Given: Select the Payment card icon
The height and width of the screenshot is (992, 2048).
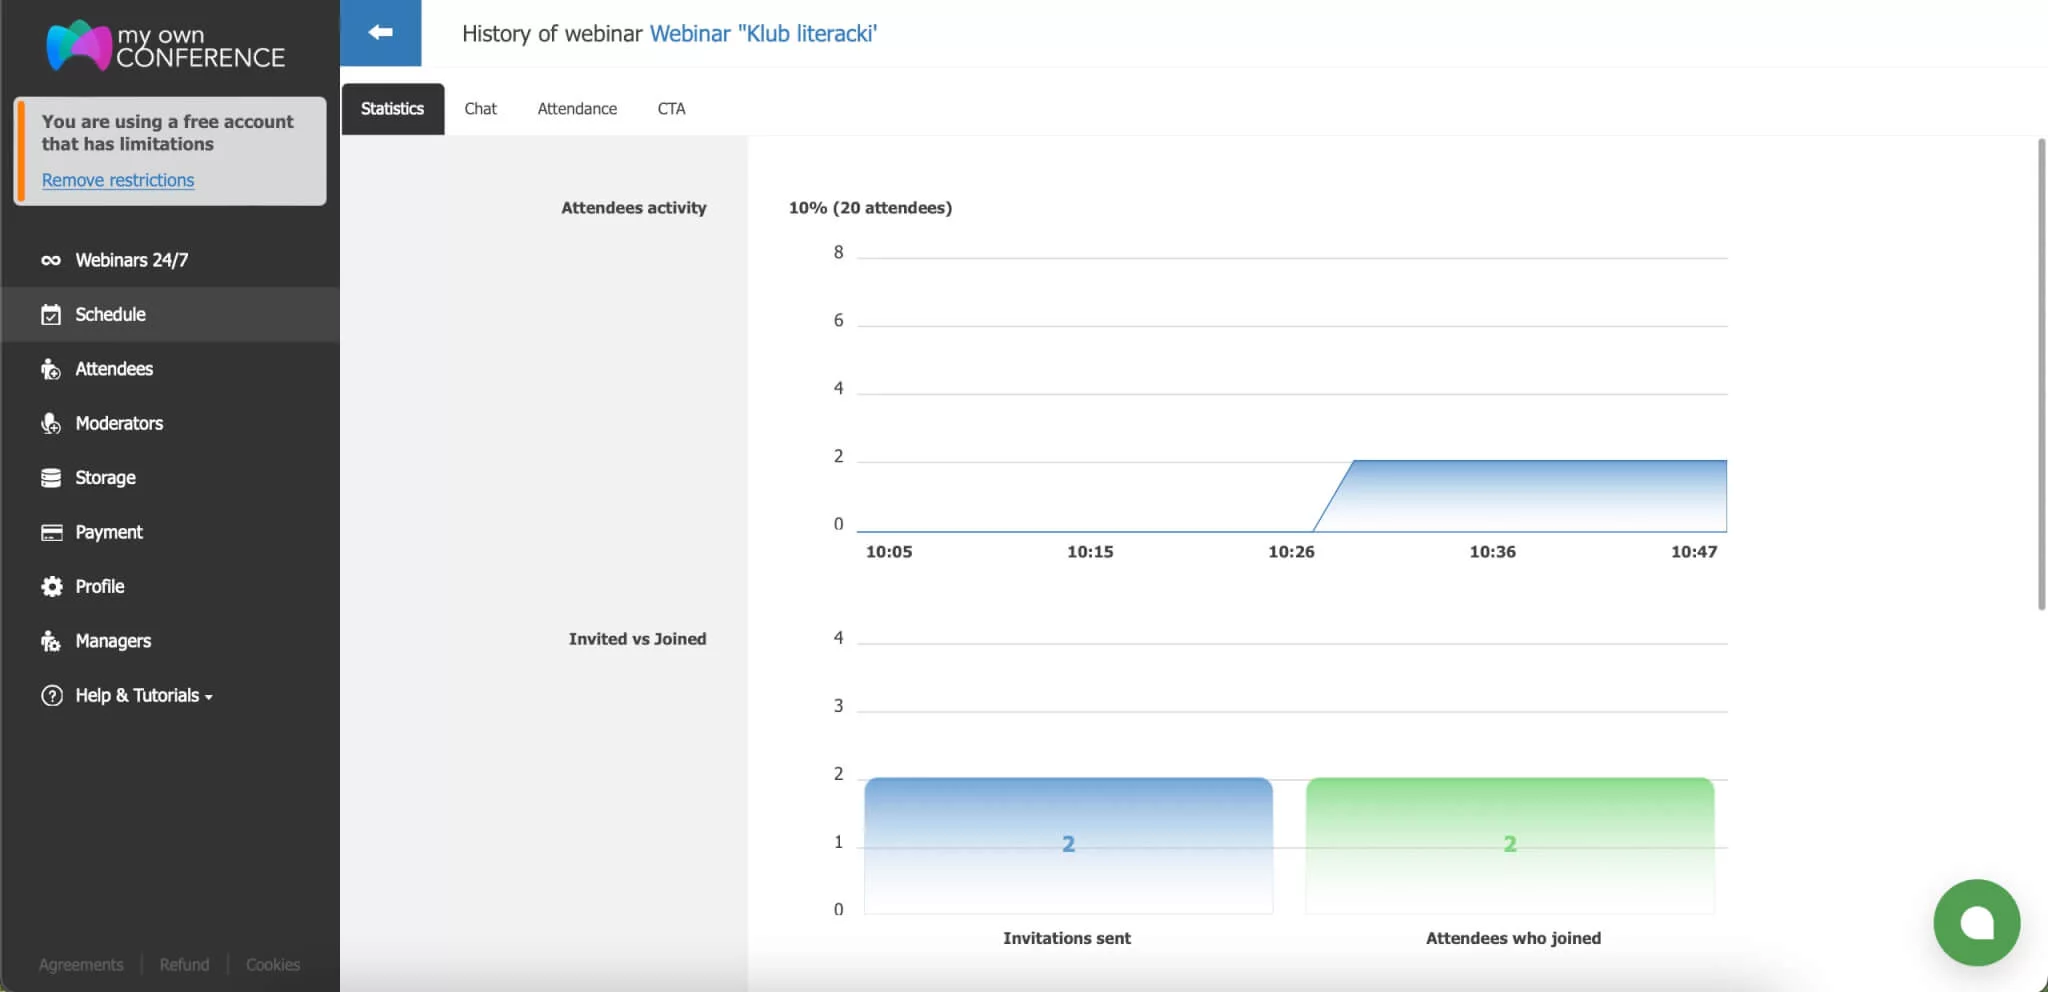Looking at the screenshot, I should pos(51,531).
